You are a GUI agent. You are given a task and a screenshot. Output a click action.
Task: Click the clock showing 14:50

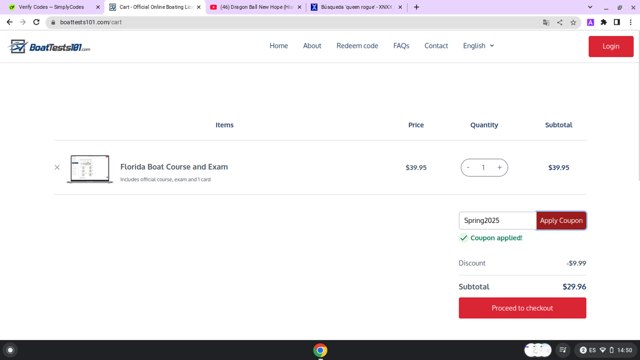[x=624, y=350]
